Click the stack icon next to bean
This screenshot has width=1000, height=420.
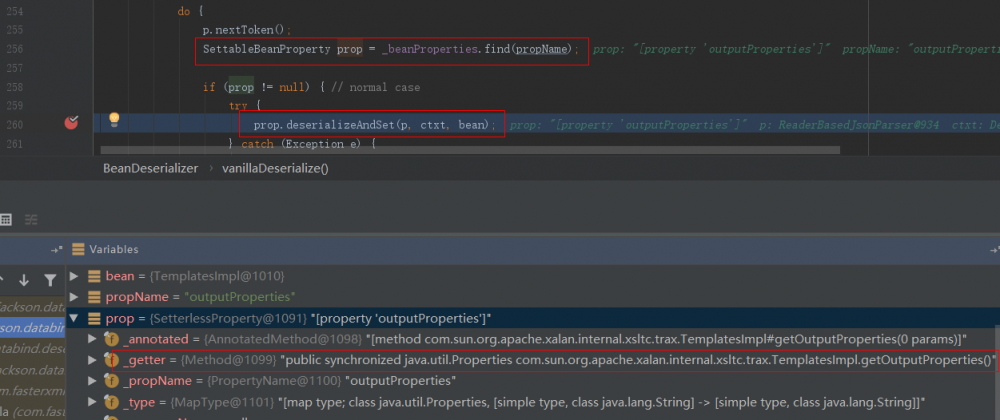coord(94,276)
